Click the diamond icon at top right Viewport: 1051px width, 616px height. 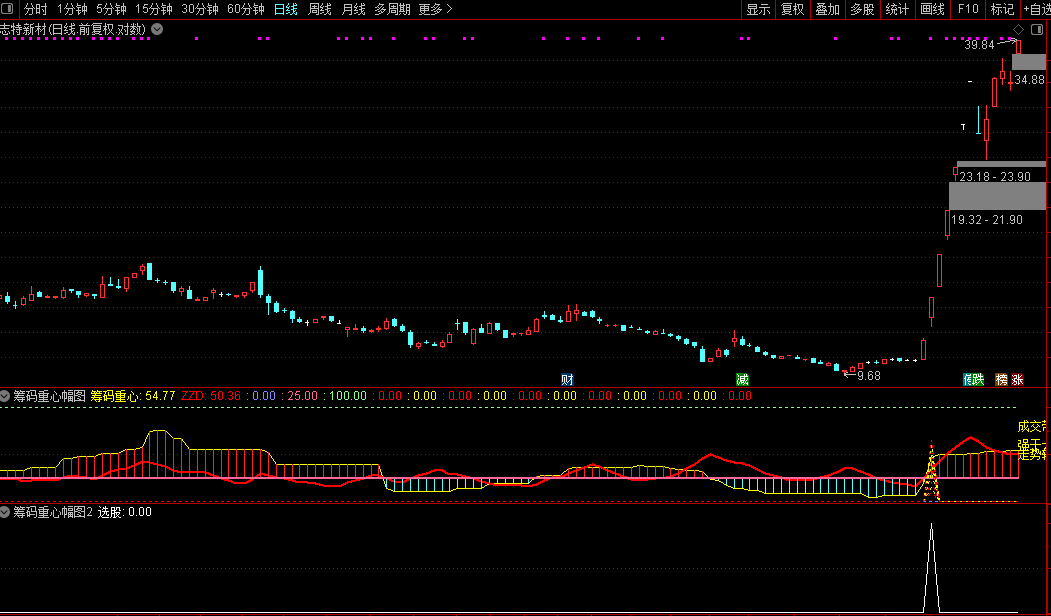click(1017, 29)
